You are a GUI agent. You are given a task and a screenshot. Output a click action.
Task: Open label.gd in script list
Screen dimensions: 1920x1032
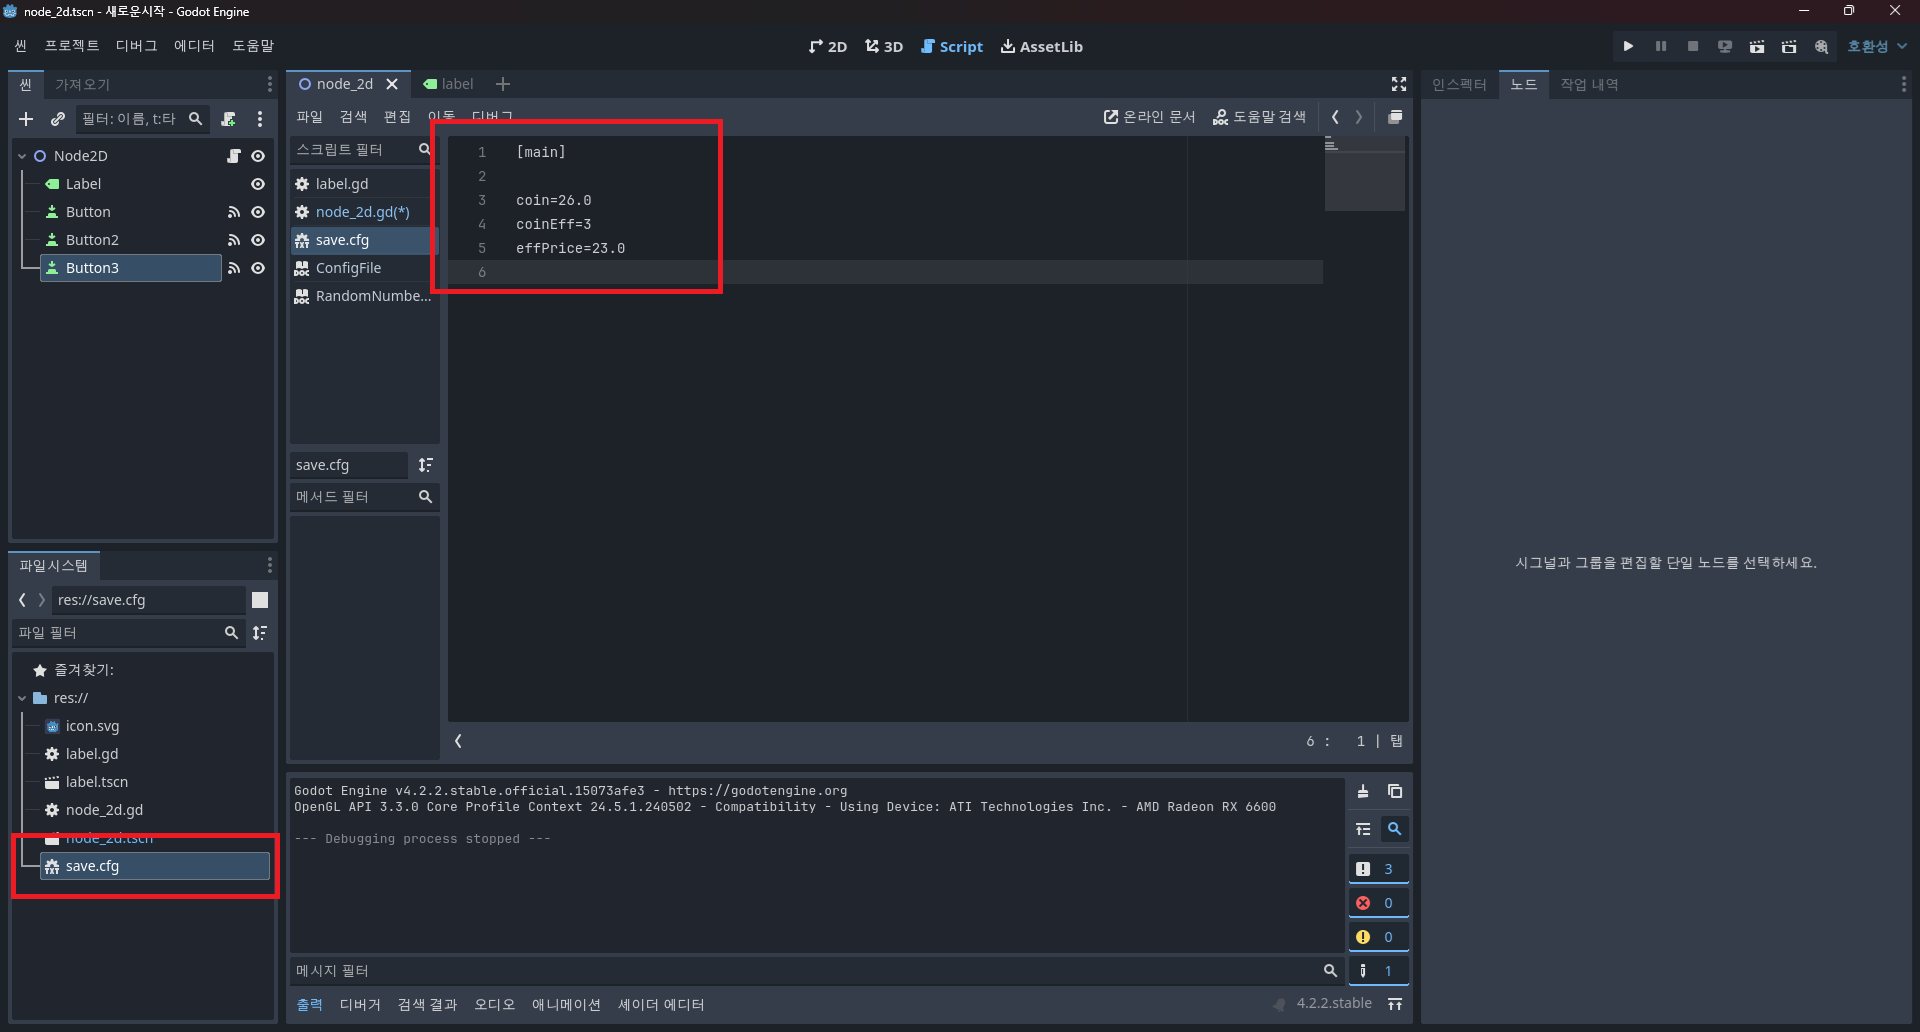[x=364, y=184]
